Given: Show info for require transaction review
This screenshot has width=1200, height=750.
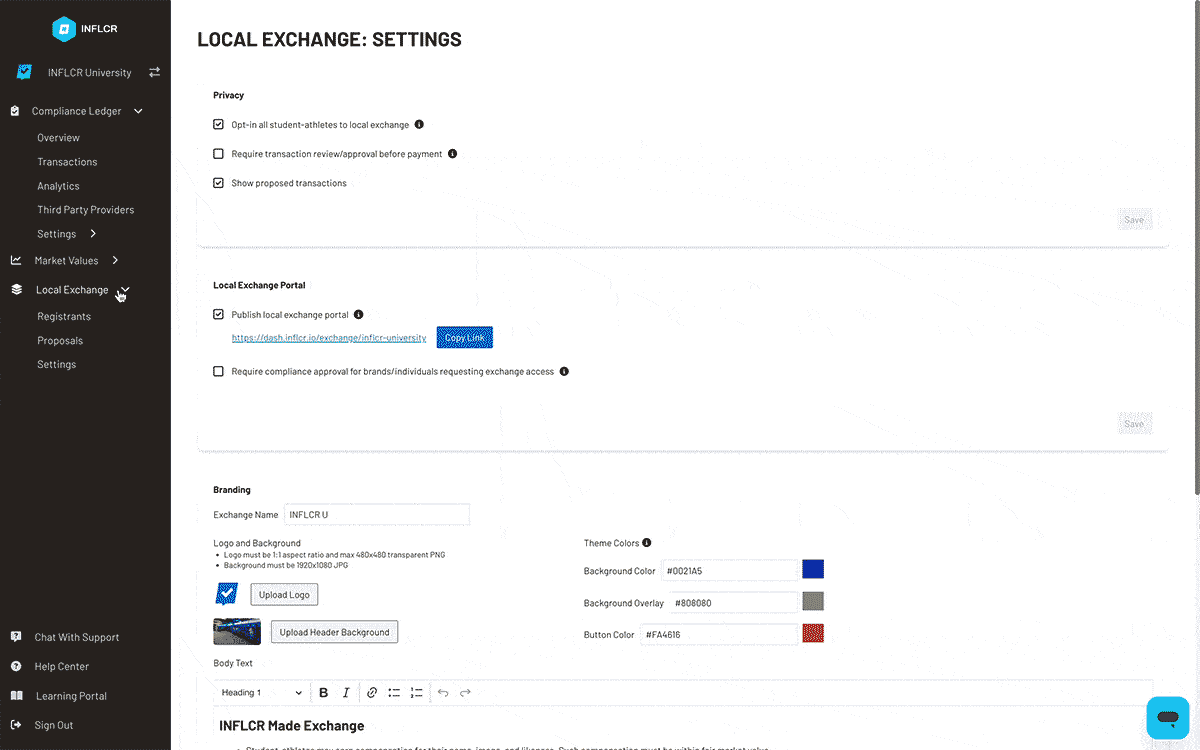Looking at the screenshot, I should (452, 154).
